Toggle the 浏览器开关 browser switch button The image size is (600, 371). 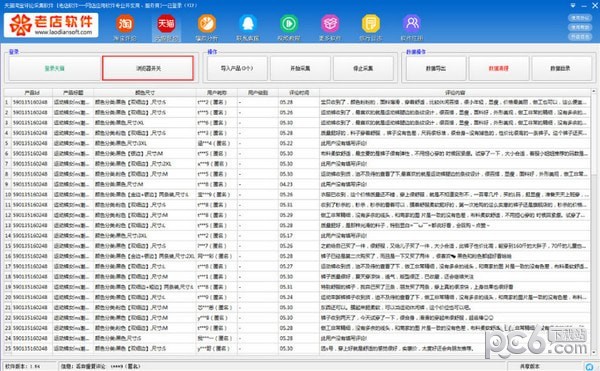(x=148, y=68)
